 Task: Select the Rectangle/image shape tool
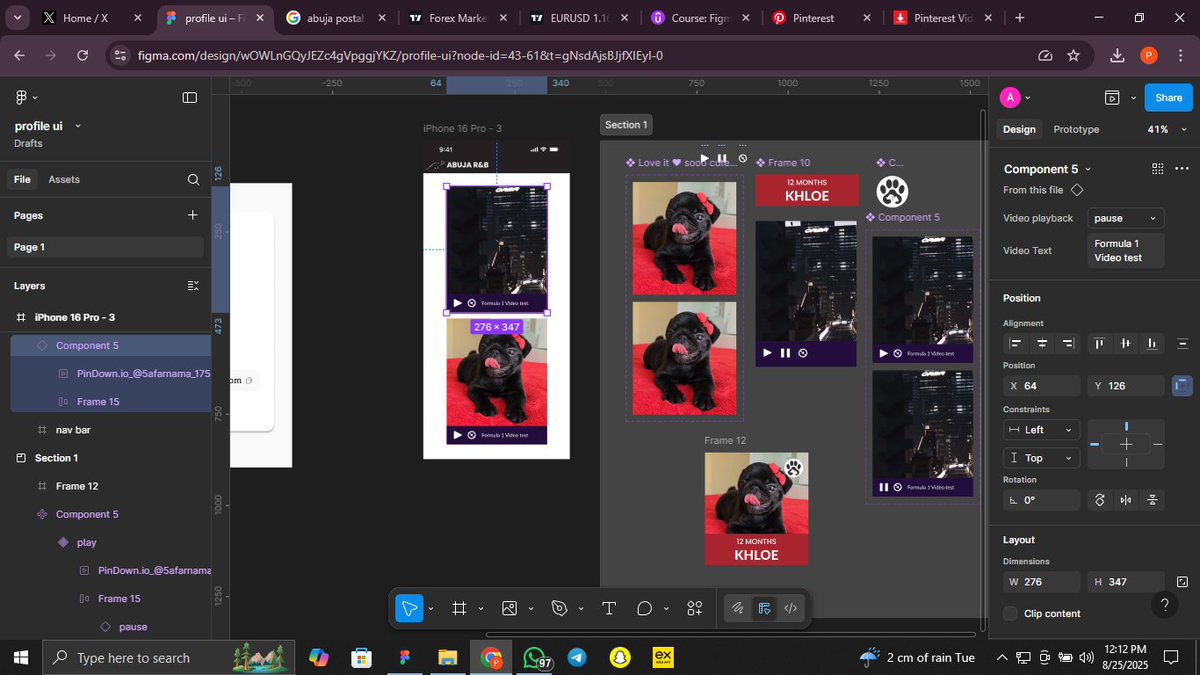509,608
